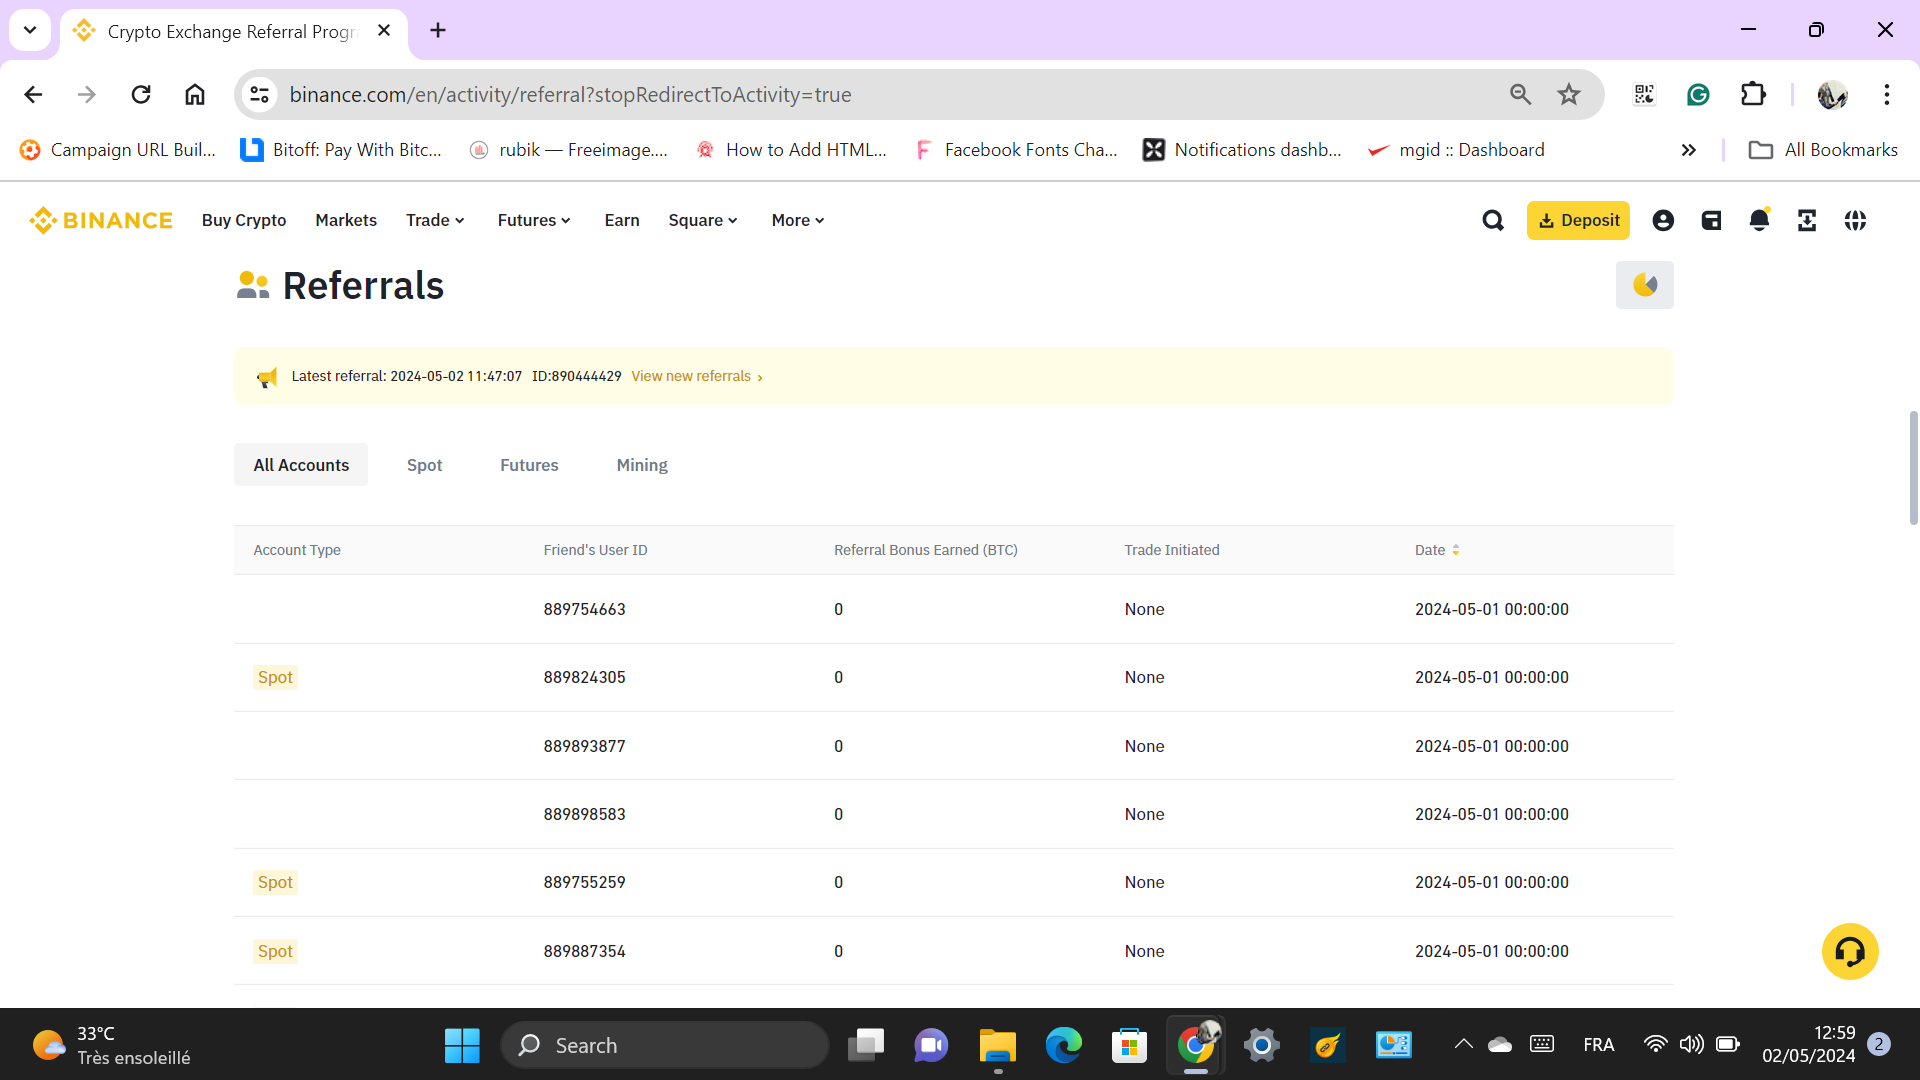Bookmark this page with star icon
Viewport: 1920px width, 1080px height.
coord(1568,94)
